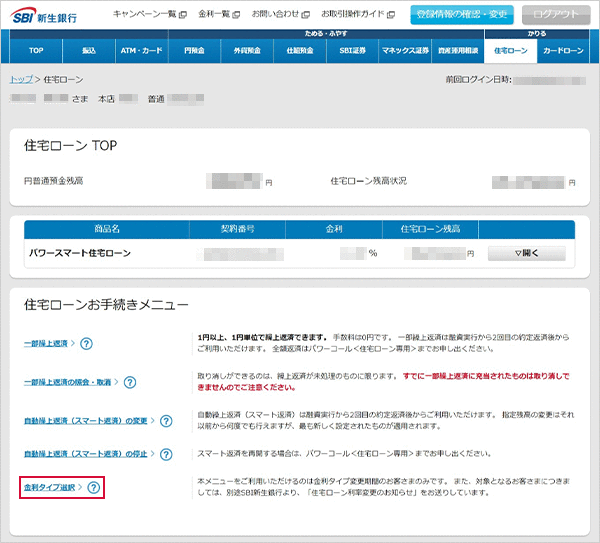Click the ログアウト button
The height and width of the screenshot is (543, 600).
coord(556,14)
